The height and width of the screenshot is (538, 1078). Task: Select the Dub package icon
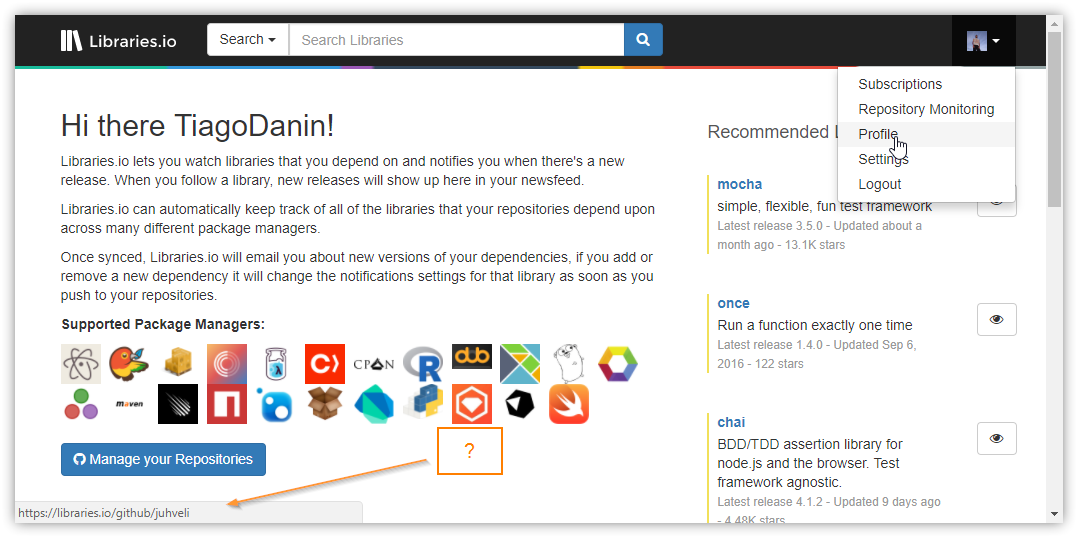pyautogui.click(x=472, y=357)
